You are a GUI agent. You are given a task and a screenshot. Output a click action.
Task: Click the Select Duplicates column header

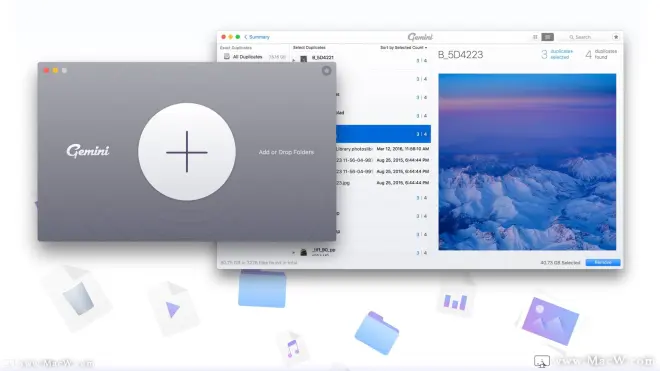pos(309,48)
